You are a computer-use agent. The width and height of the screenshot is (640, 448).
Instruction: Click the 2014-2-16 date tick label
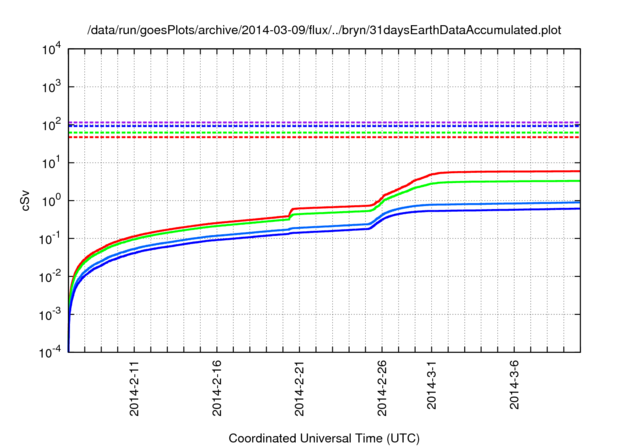point(217,388)
